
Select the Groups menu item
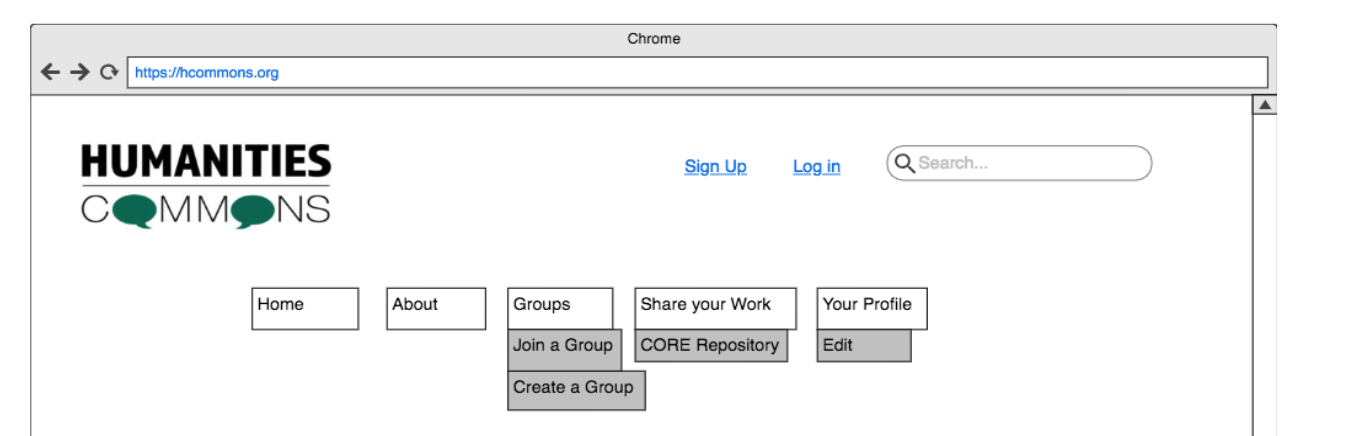[560, 309]
